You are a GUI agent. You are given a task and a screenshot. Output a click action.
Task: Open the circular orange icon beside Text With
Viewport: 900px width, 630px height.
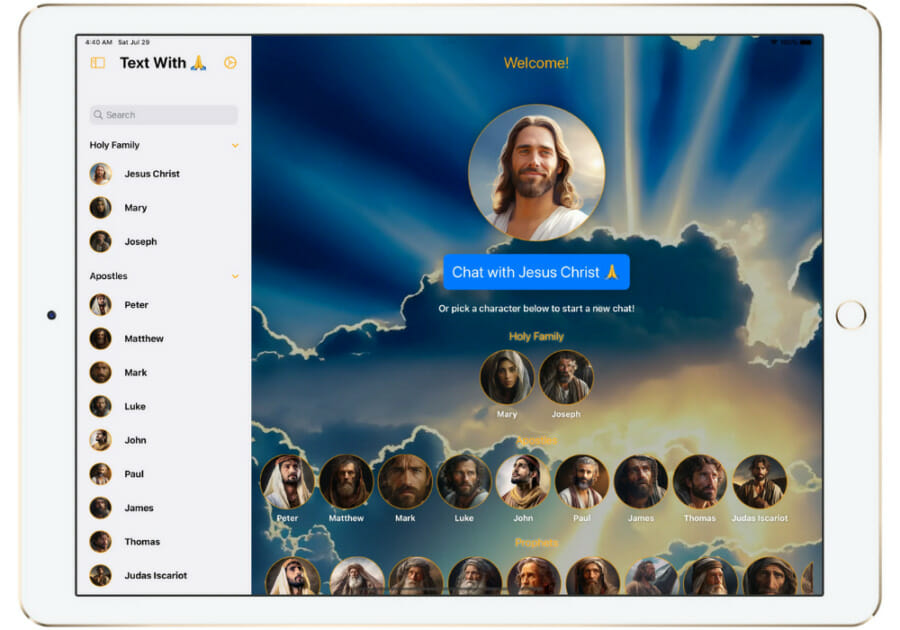(230, 63)
